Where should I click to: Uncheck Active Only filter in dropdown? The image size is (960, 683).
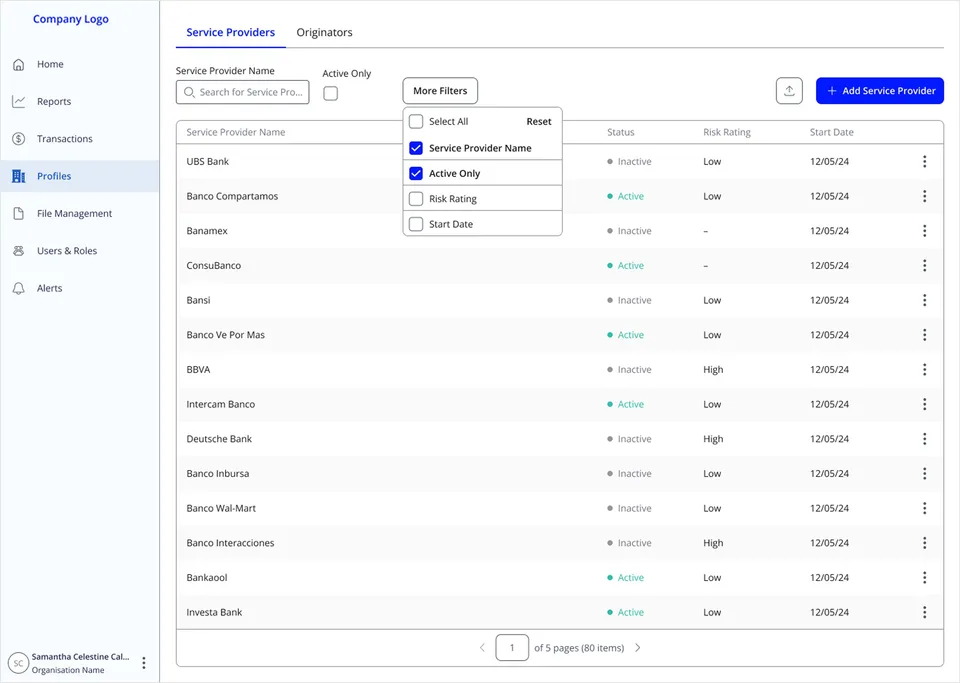[416, 173]
